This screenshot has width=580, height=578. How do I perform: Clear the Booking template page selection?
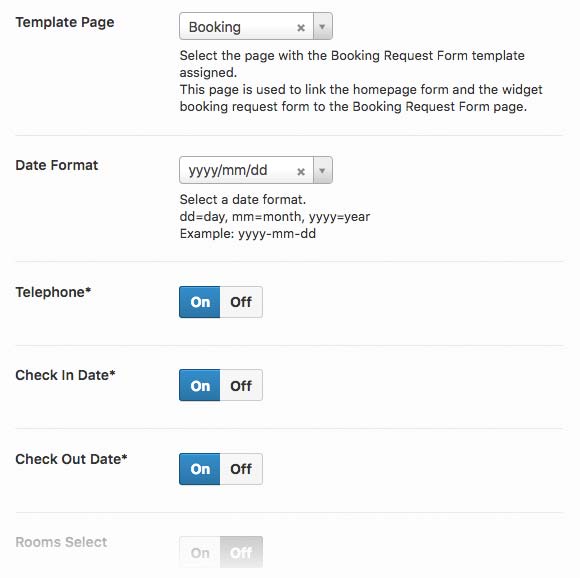coord(301,28)
